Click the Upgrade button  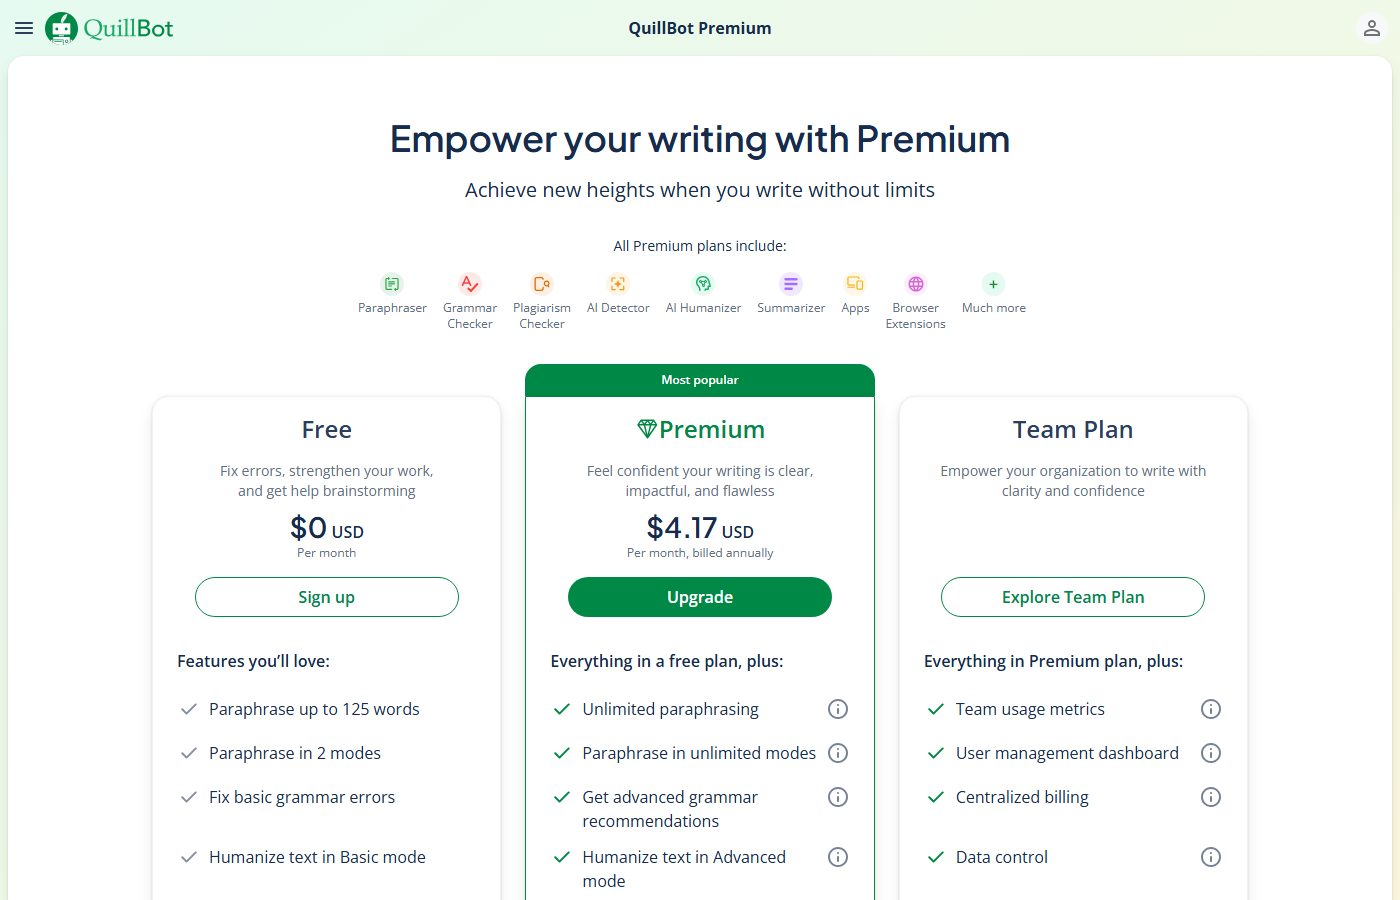(699, 597)
